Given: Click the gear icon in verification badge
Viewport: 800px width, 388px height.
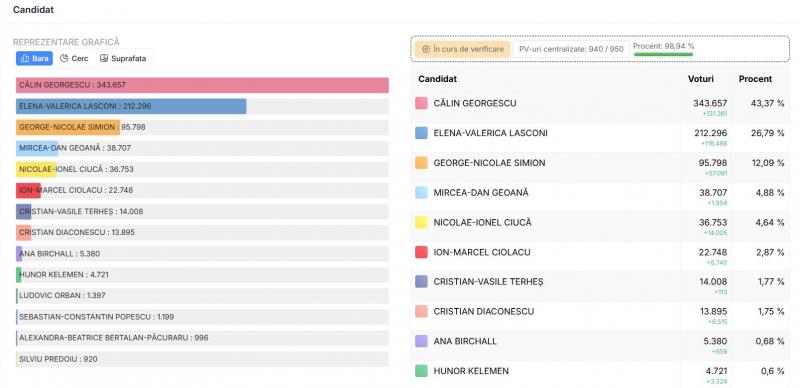Looking at the screenshot, I should point(426,49).
